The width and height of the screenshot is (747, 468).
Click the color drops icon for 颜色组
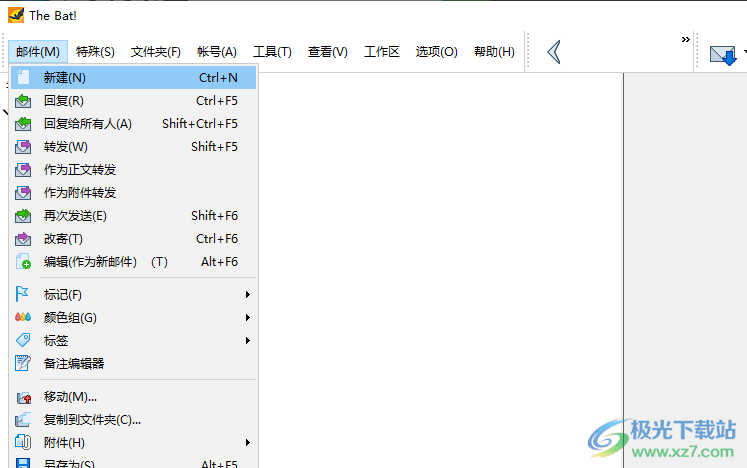click(24, 318)
